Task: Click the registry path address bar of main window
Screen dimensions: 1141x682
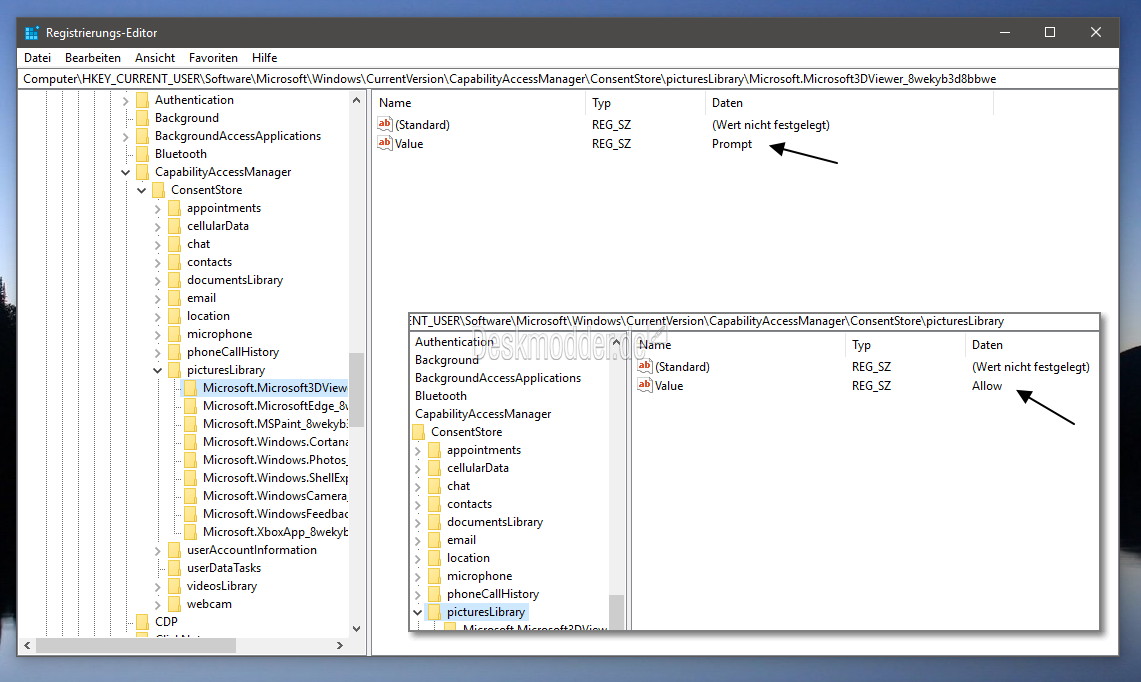Action: click(x=568, y=79)
